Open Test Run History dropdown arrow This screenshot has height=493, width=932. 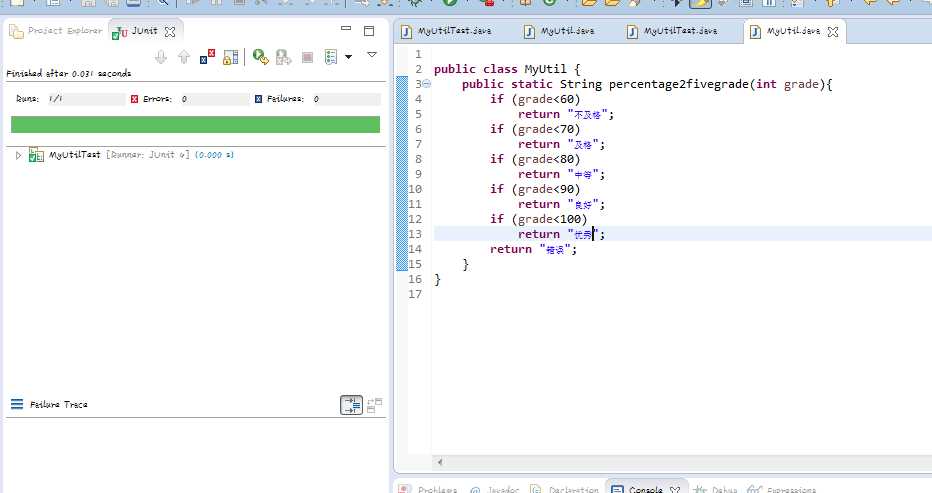pyautogui.click(x=348, y=57)
